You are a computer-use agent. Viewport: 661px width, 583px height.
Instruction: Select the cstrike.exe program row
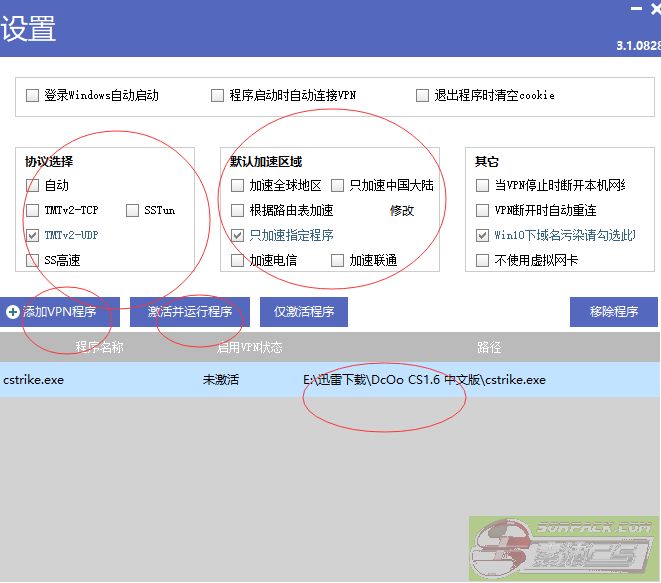(x=330, y=380)
